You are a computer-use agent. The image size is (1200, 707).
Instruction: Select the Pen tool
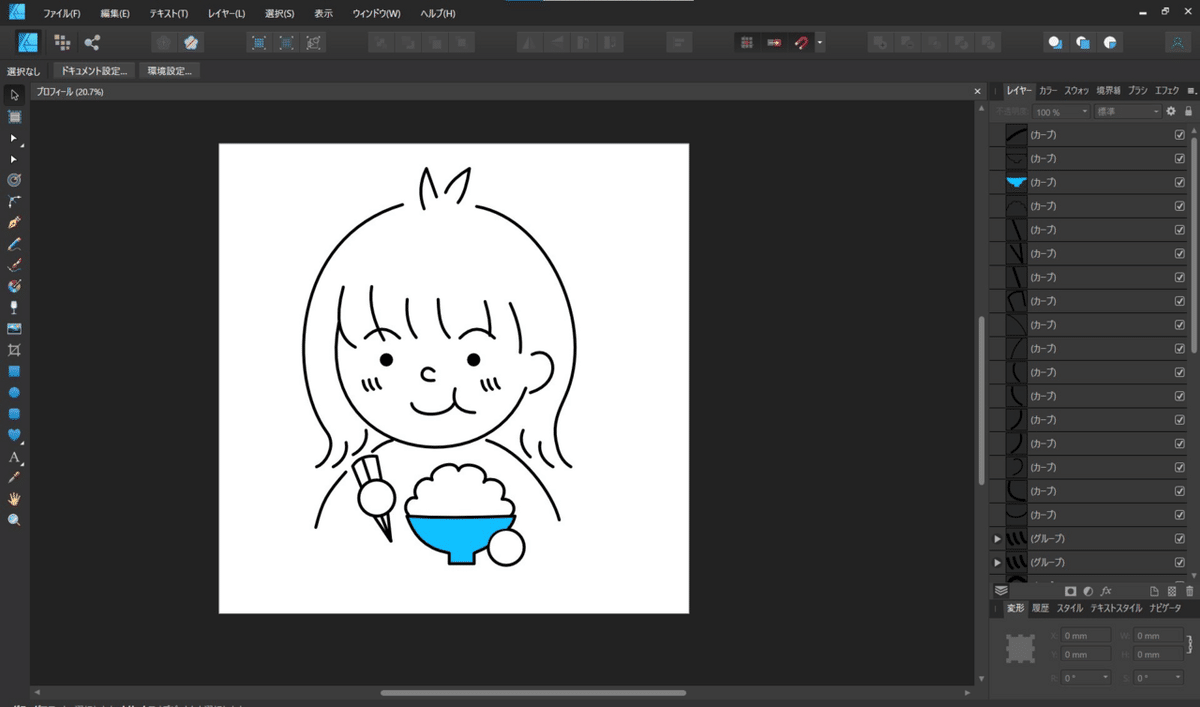14,222
